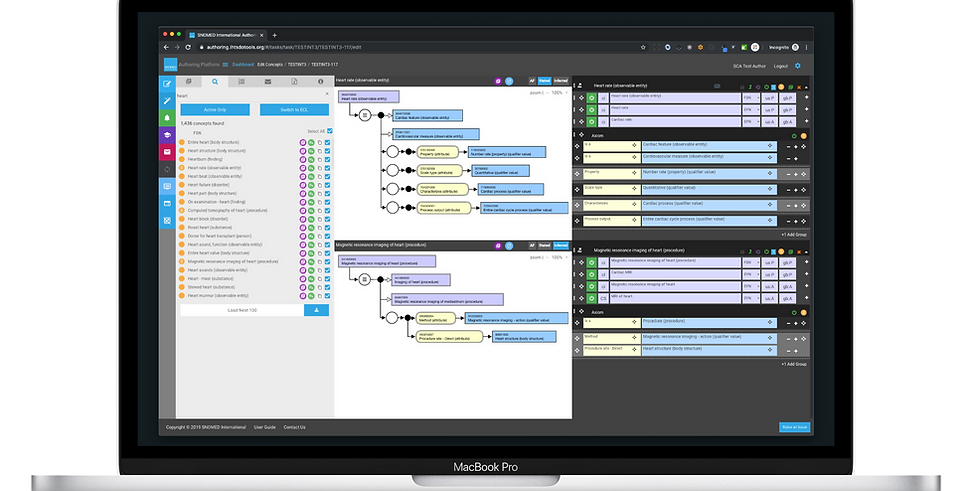973x491 pixels.
Task: Click Stated view for Heart rate diagram
Action: pyautogui.click(x=544, y=81)
